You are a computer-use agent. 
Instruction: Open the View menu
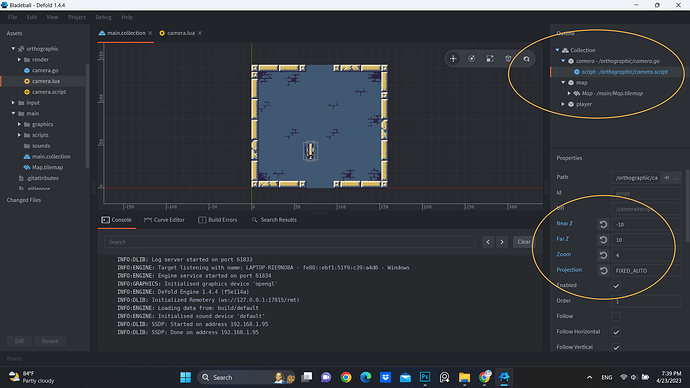click(52, 17)
